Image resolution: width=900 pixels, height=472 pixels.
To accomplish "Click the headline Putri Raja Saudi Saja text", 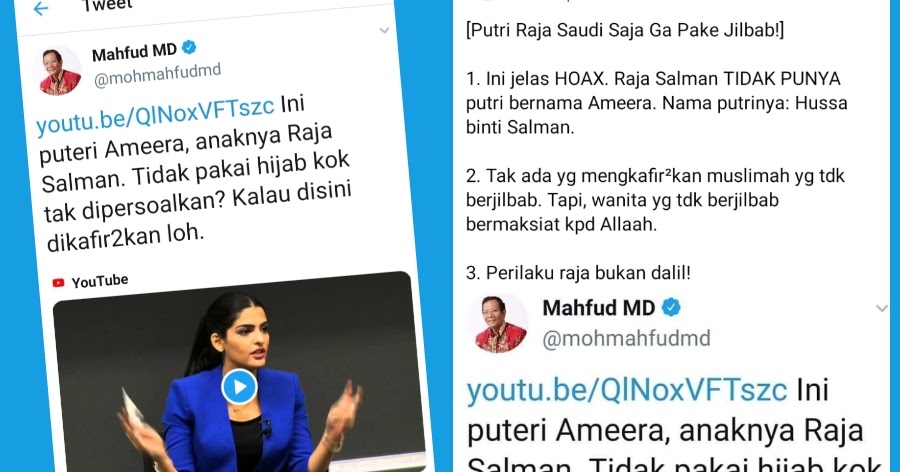I will [x=625, y=30].
